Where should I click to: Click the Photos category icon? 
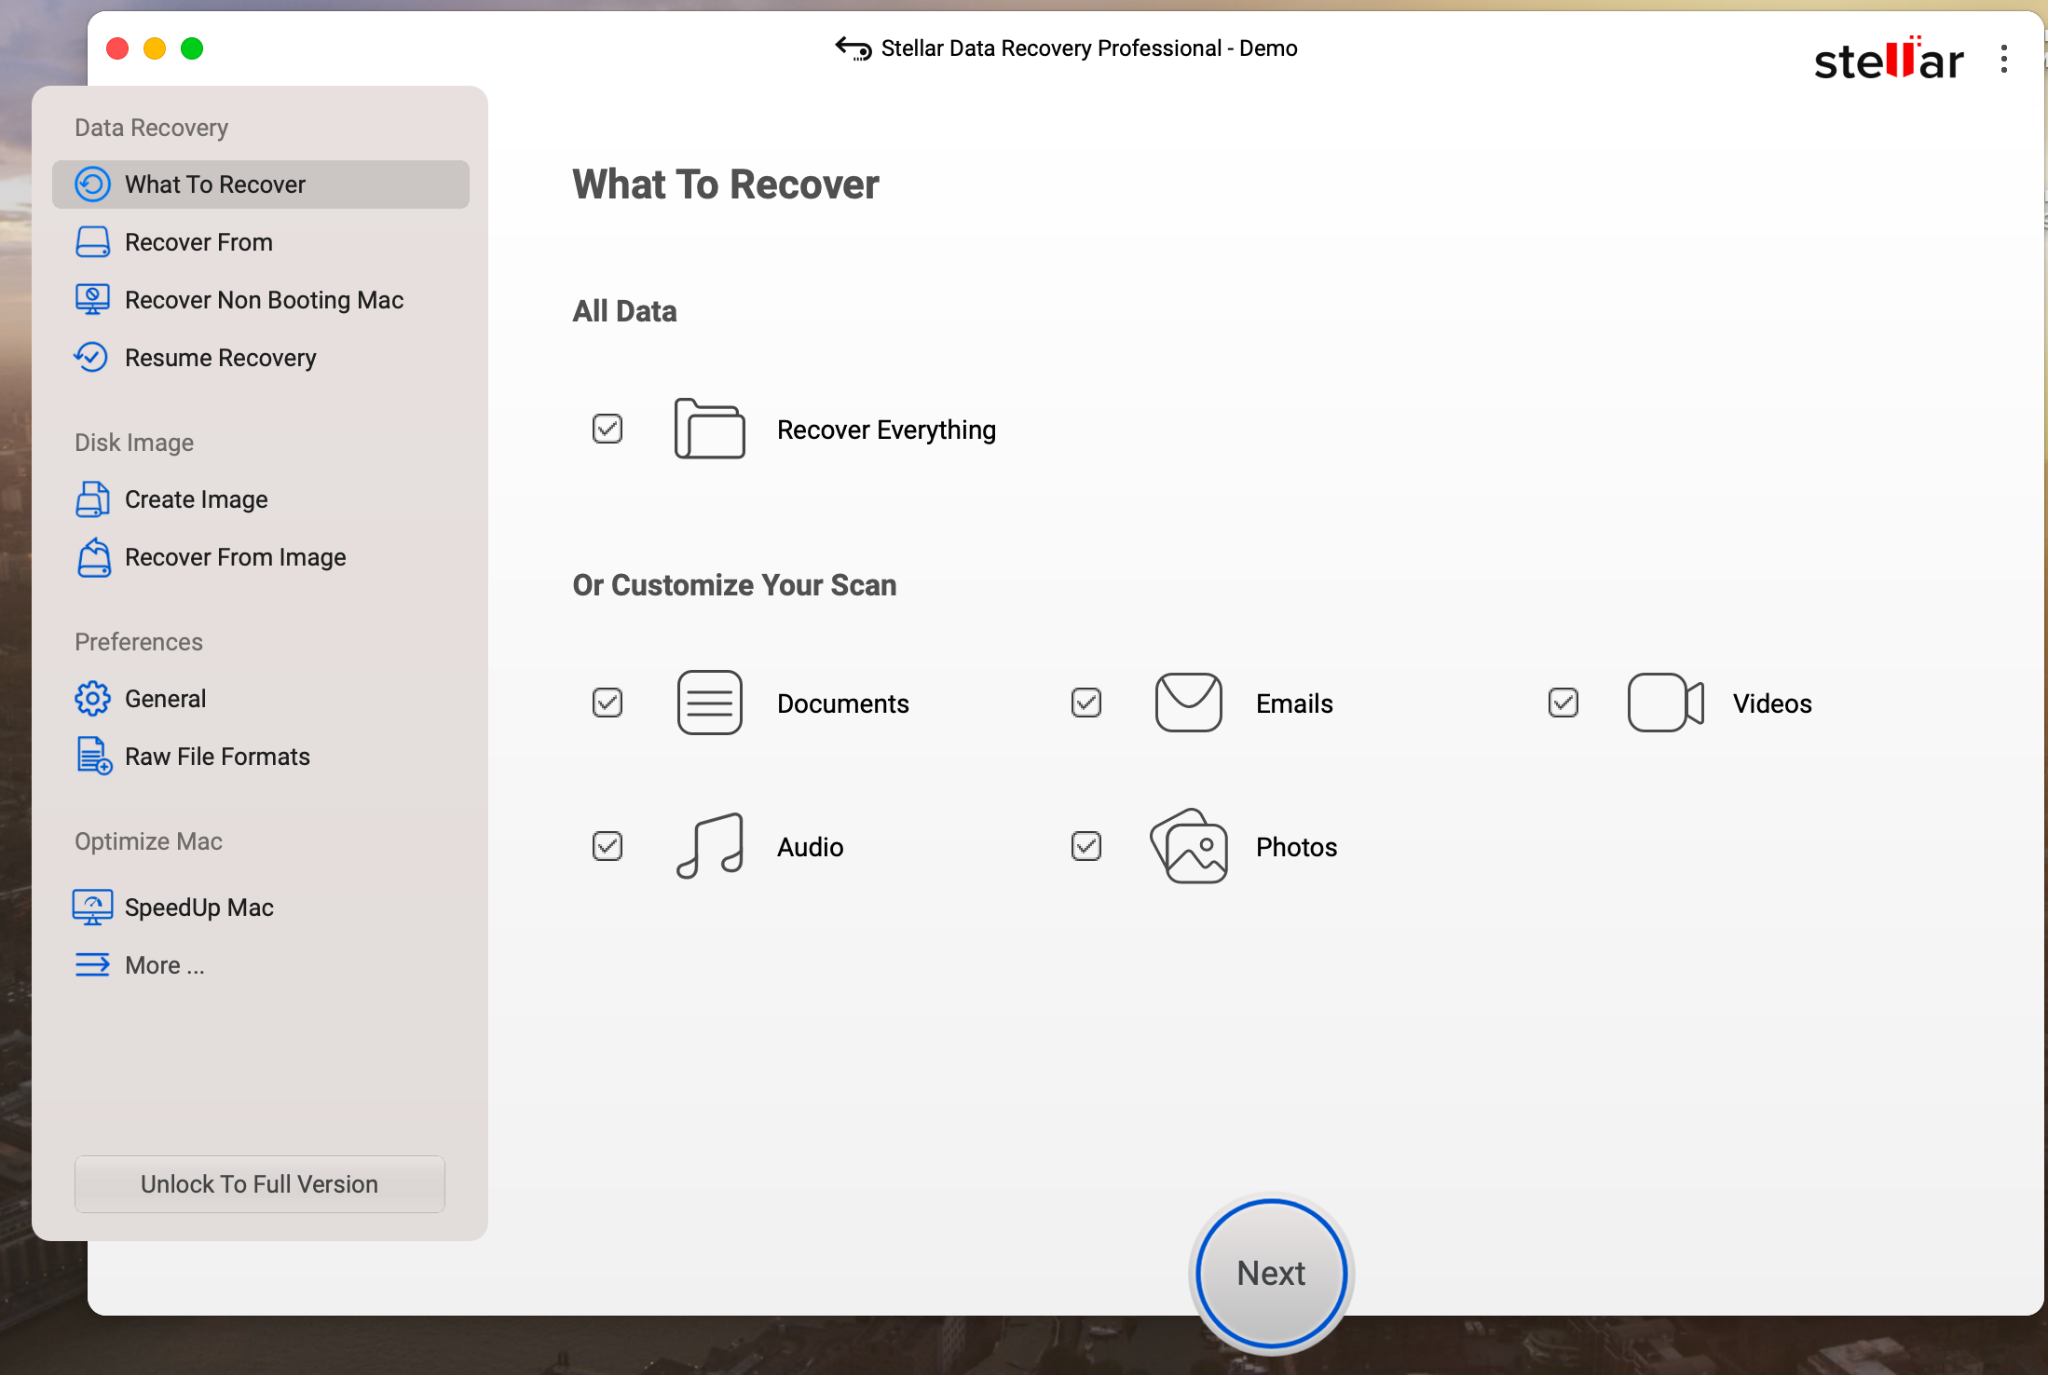coord(1189,846)
